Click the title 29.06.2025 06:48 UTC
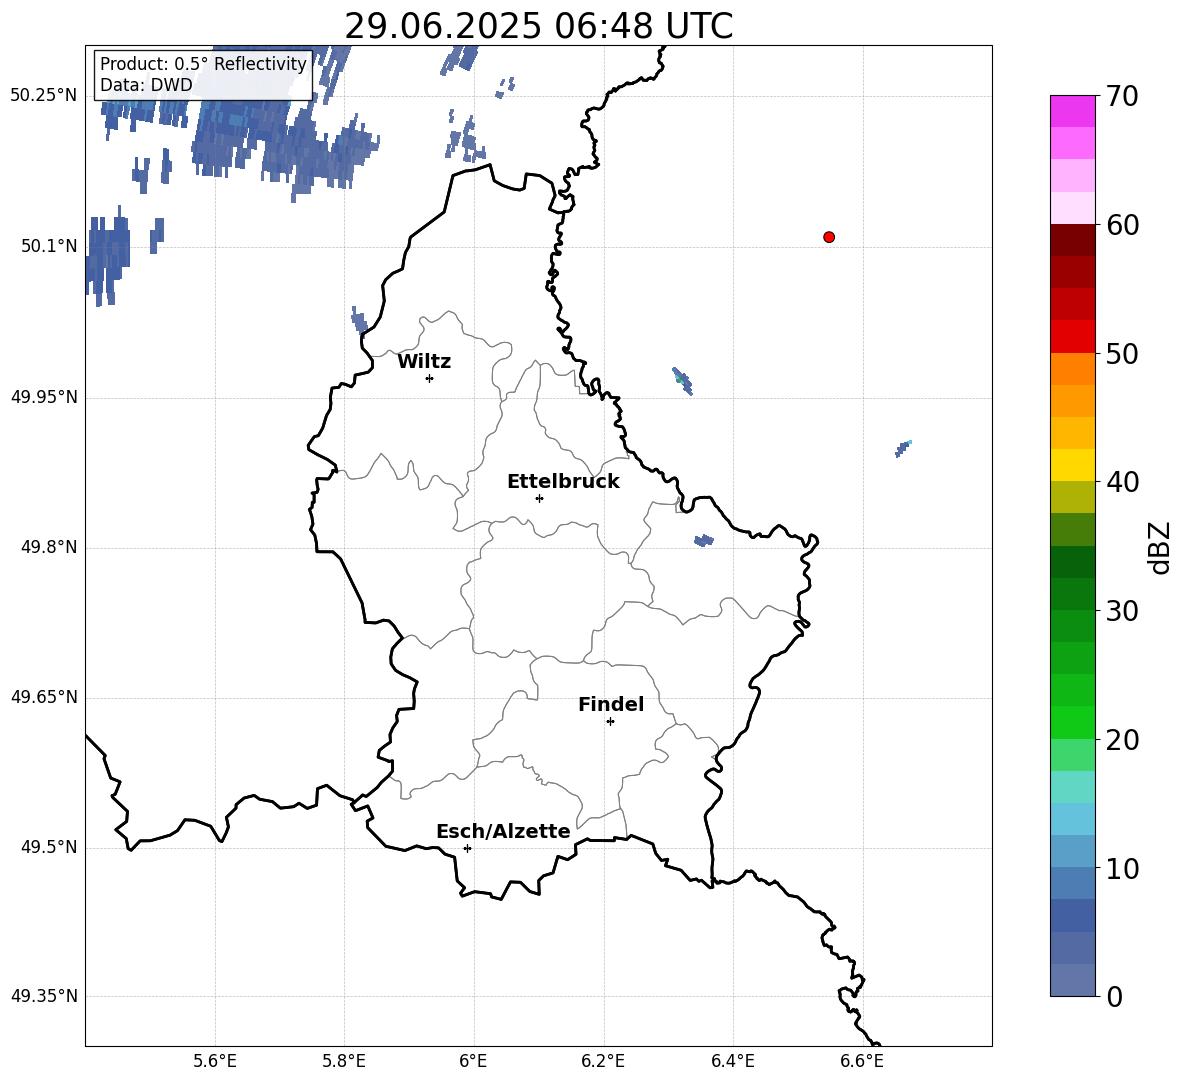 coord(538,26)
